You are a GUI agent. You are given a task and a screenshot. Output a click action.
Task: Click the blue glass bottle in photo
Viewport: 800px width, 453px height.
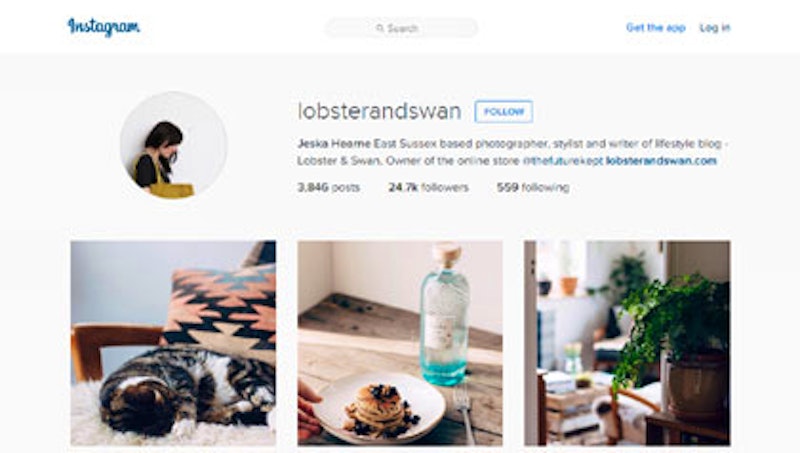pyautogui.click(x=444, y=315)
